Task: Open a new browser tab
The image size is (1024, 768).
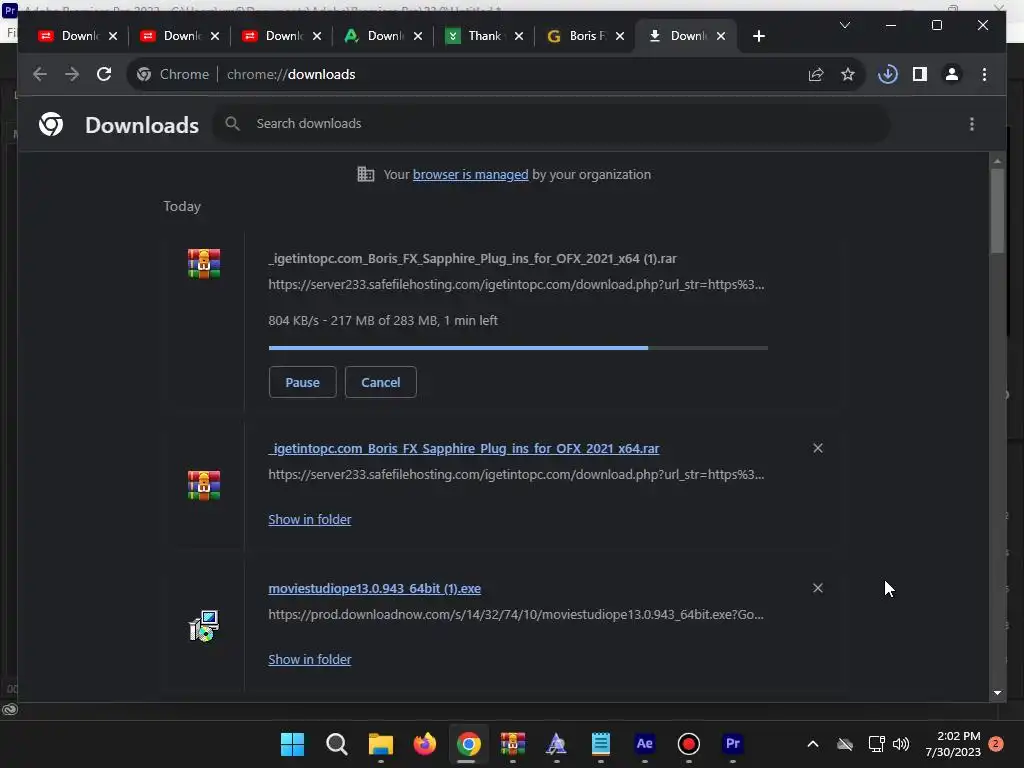Action: (x=758, y=36)
